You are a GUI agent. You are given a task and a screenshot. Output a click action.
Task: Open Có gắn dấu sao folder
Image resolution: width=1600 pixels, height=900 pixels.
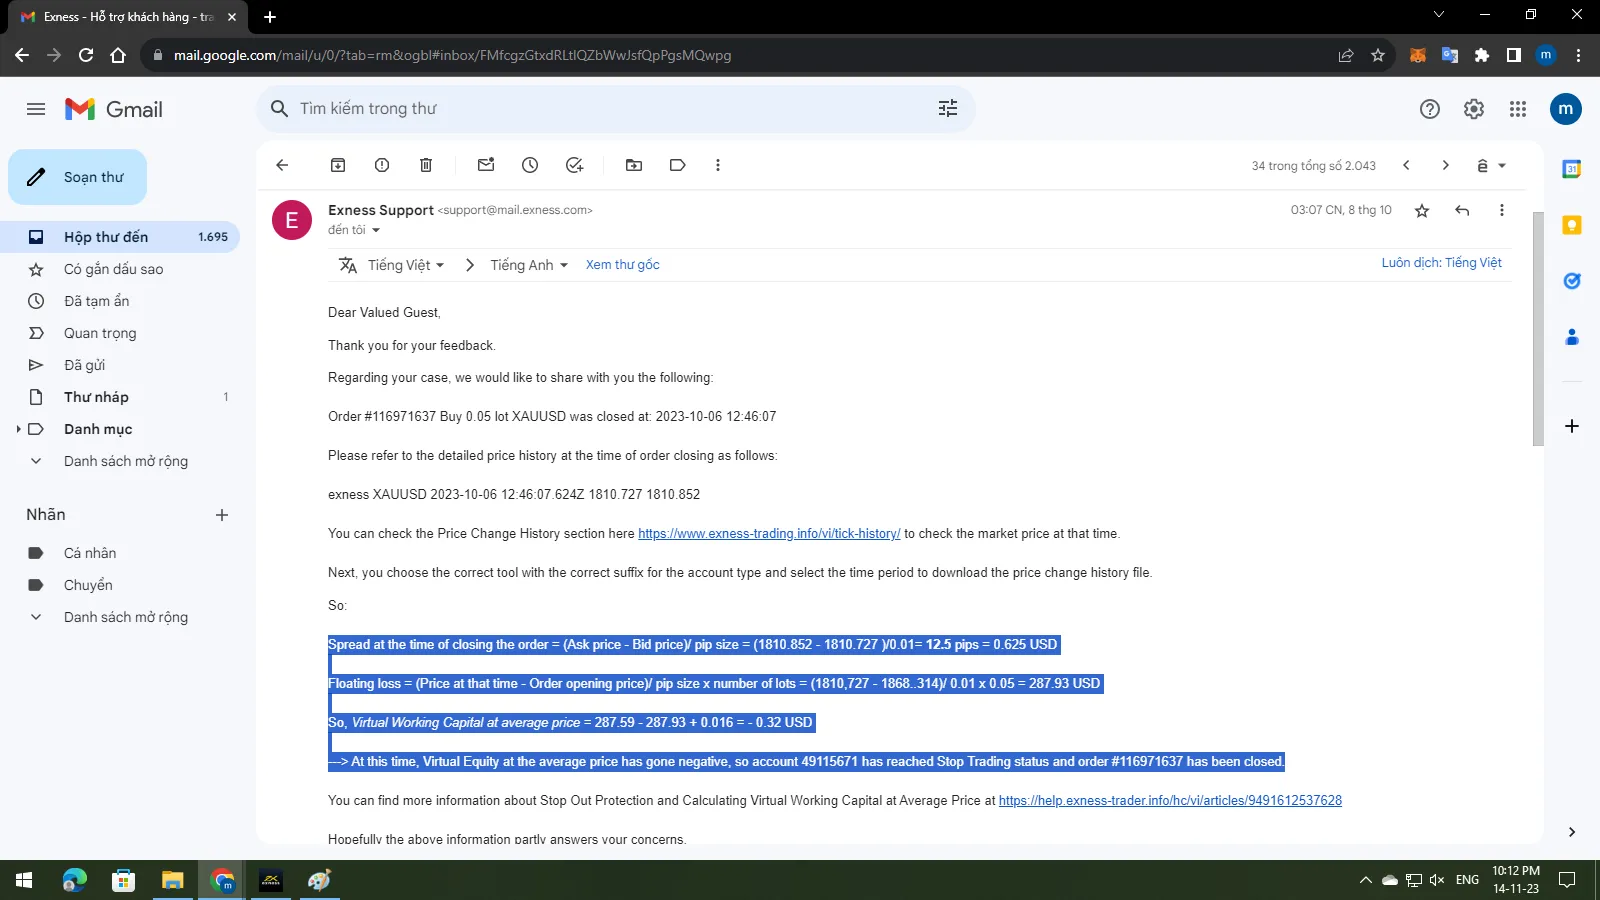[x=120, y=269]
